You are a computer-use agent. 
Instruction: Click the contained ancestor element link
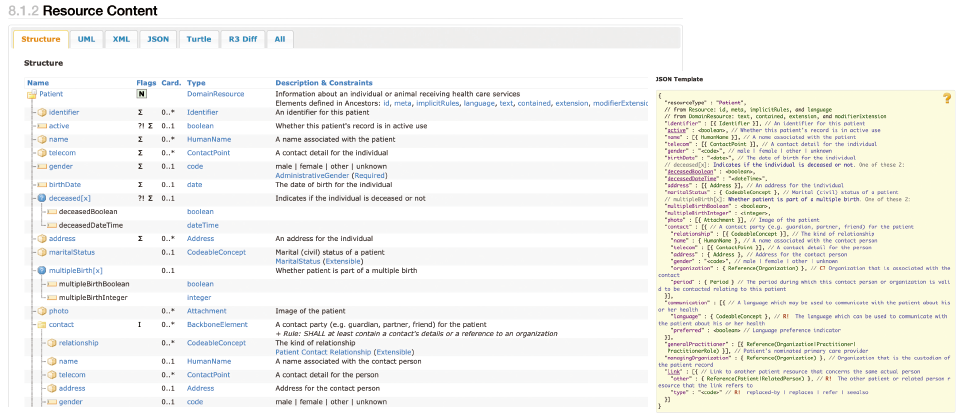click(x=533, y=103)
